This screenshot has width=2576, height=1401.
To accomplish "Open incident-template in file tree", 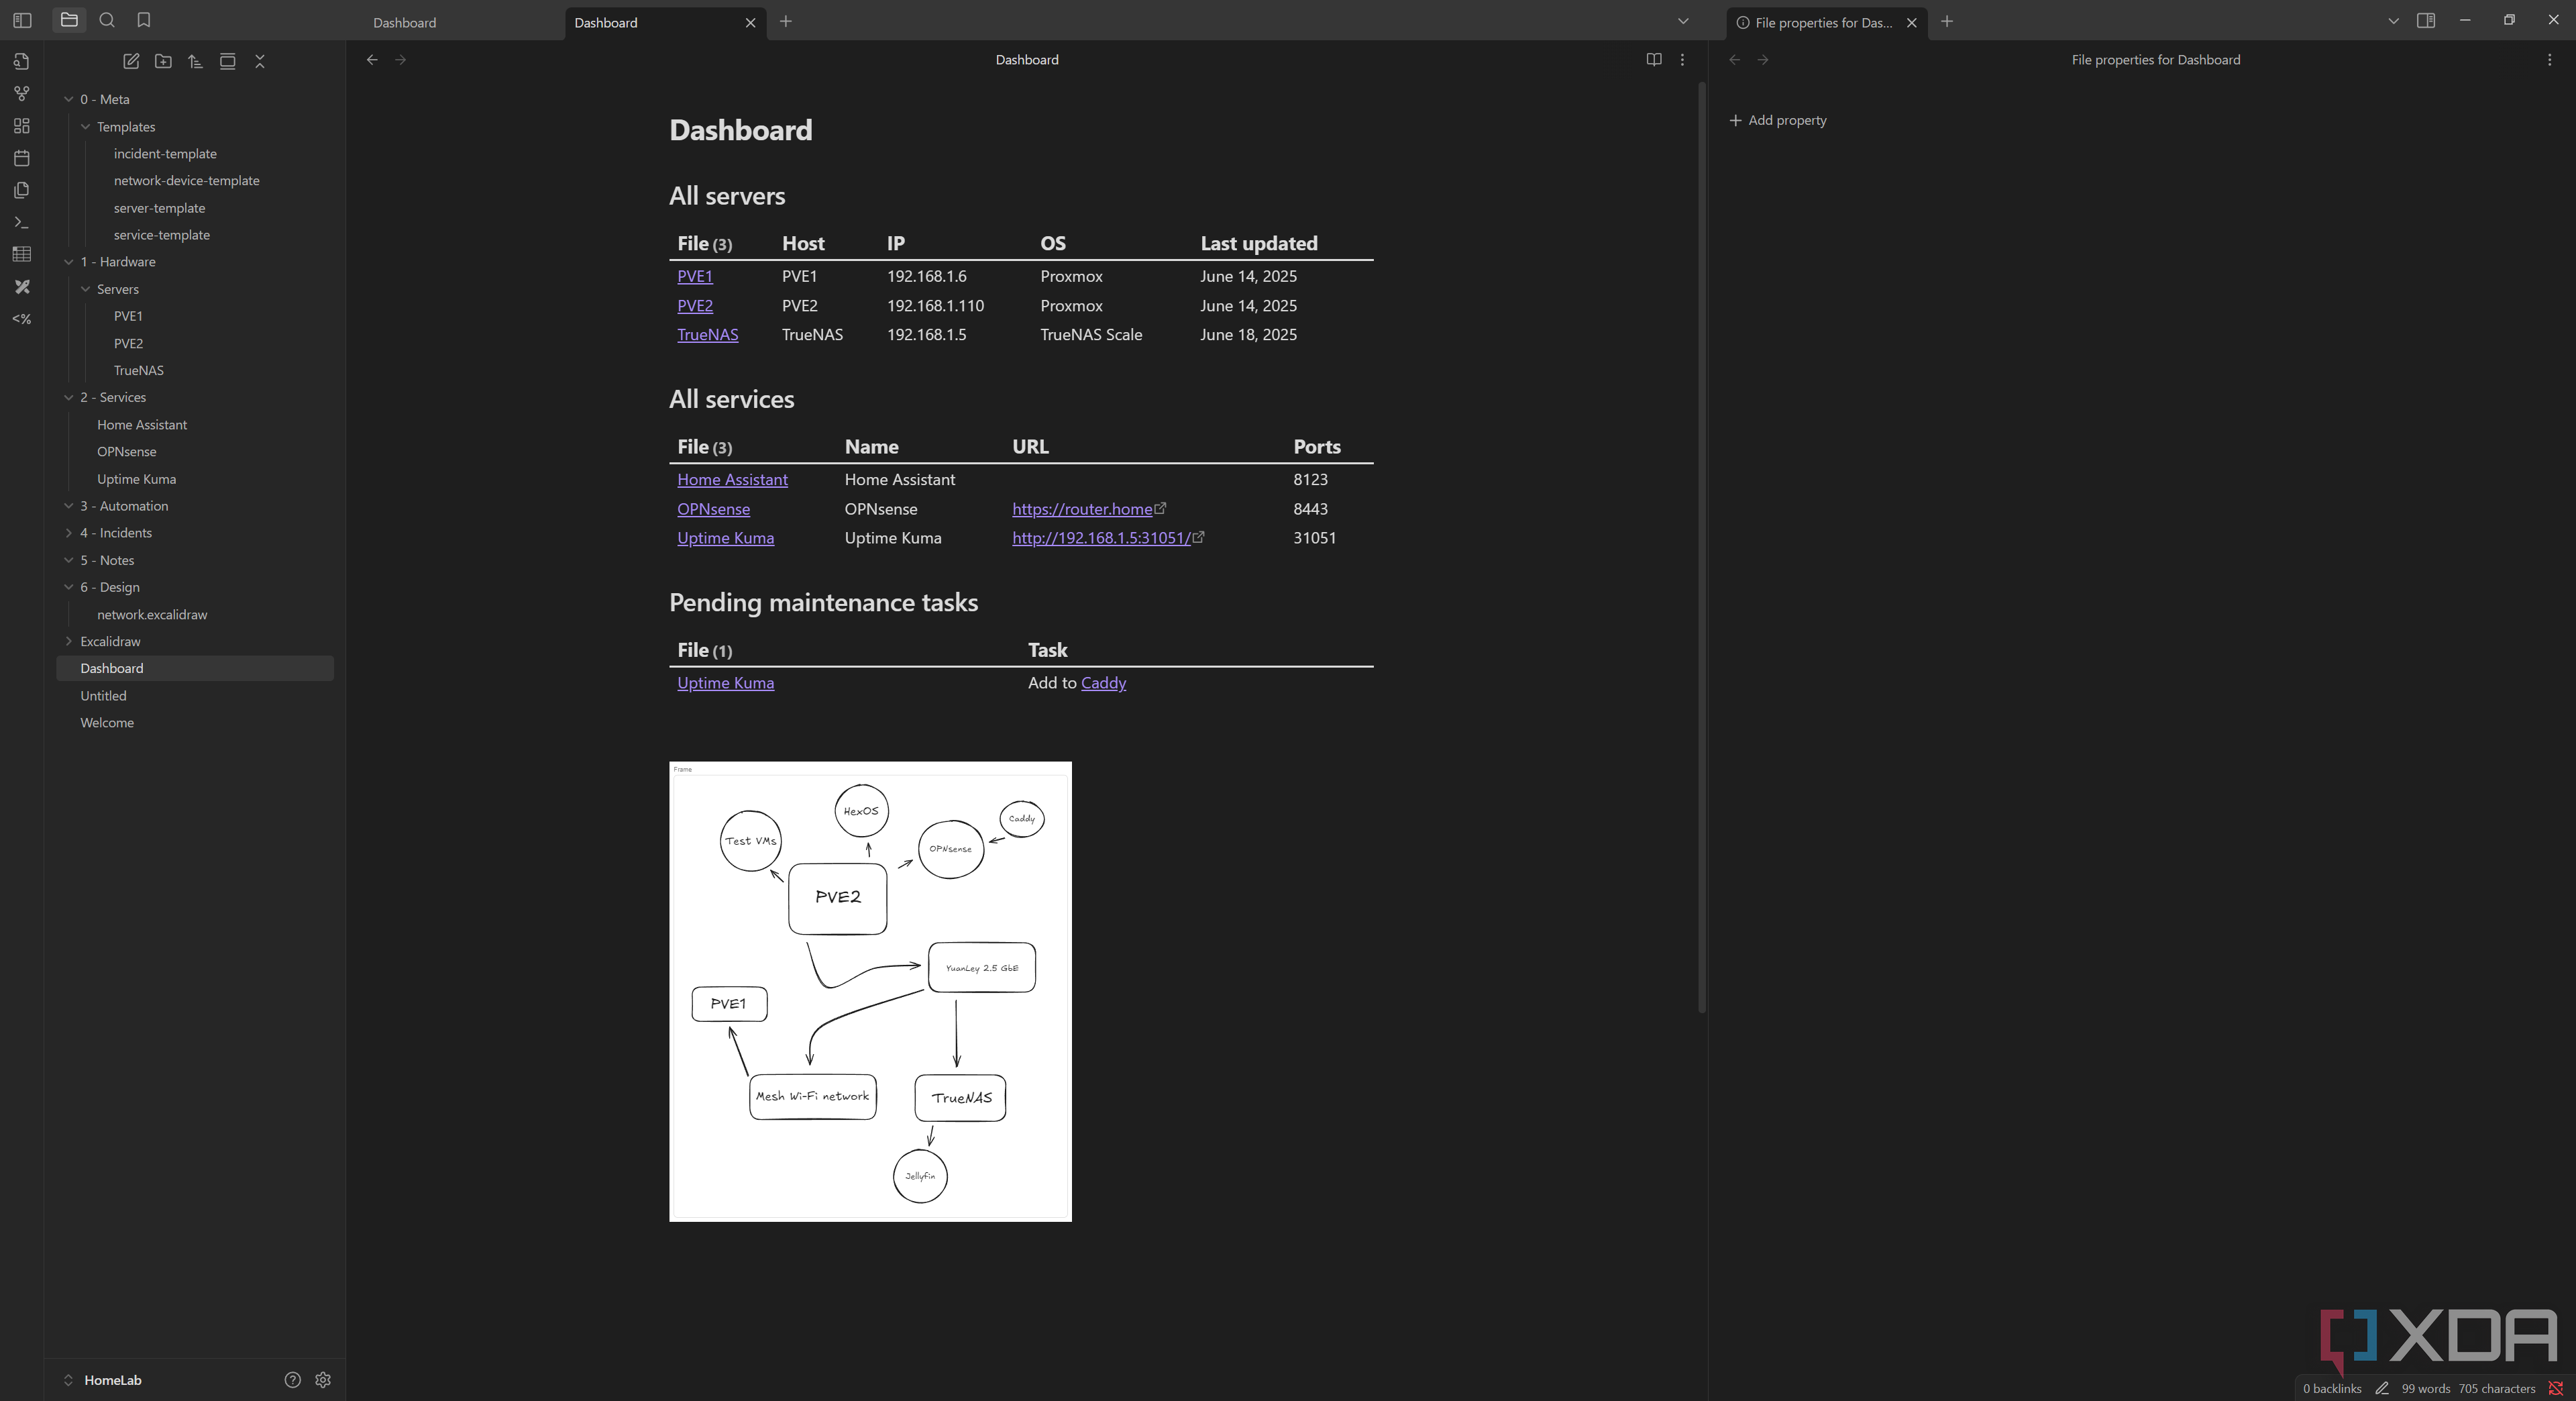I will point(165,154).
